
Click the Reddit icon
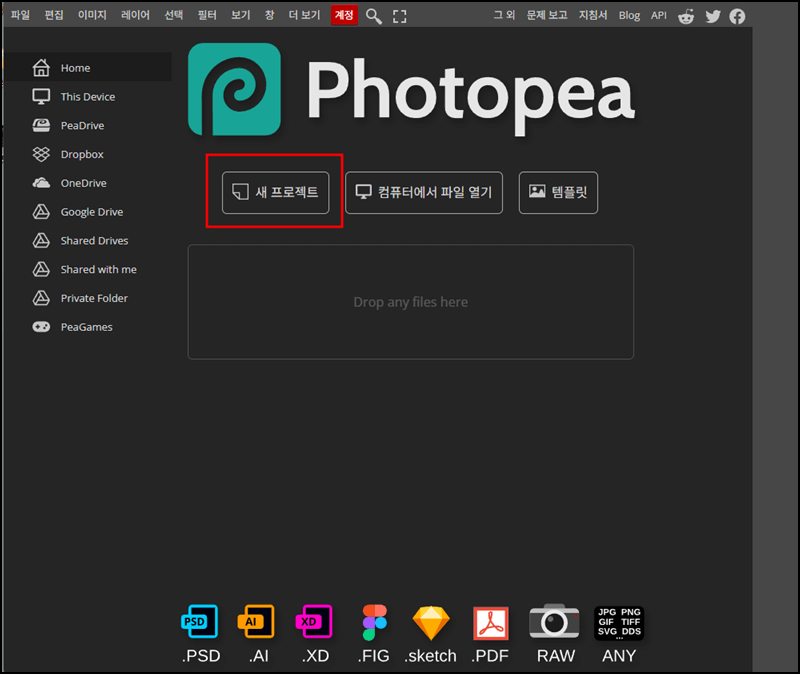[686, 16]
